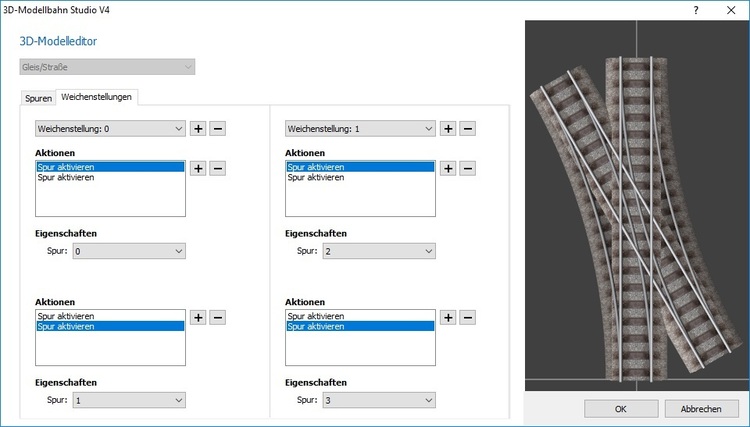
Task: Close the 3D-Modellbahn Studio dialog
Action: (x=731, y=10)
